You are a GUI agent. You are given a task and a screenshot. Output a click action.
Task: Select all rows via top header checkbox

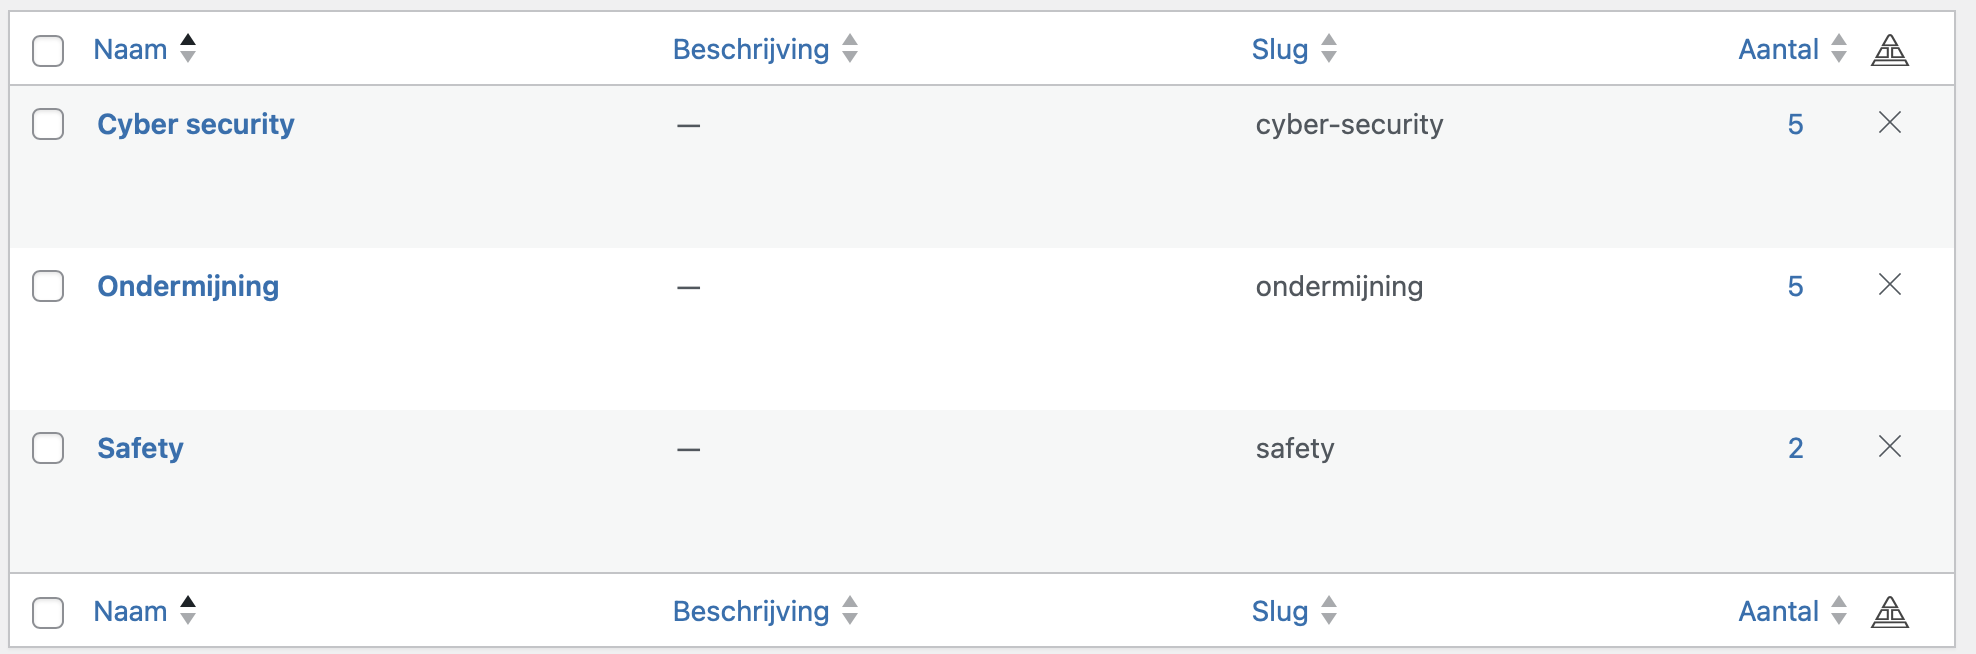(48, 50)
